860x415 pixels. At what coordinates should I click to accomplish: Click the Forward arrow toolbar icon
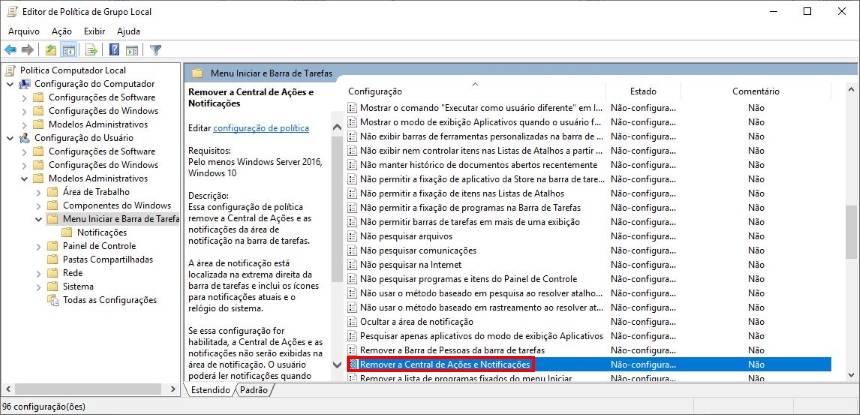tap(27, 50)
